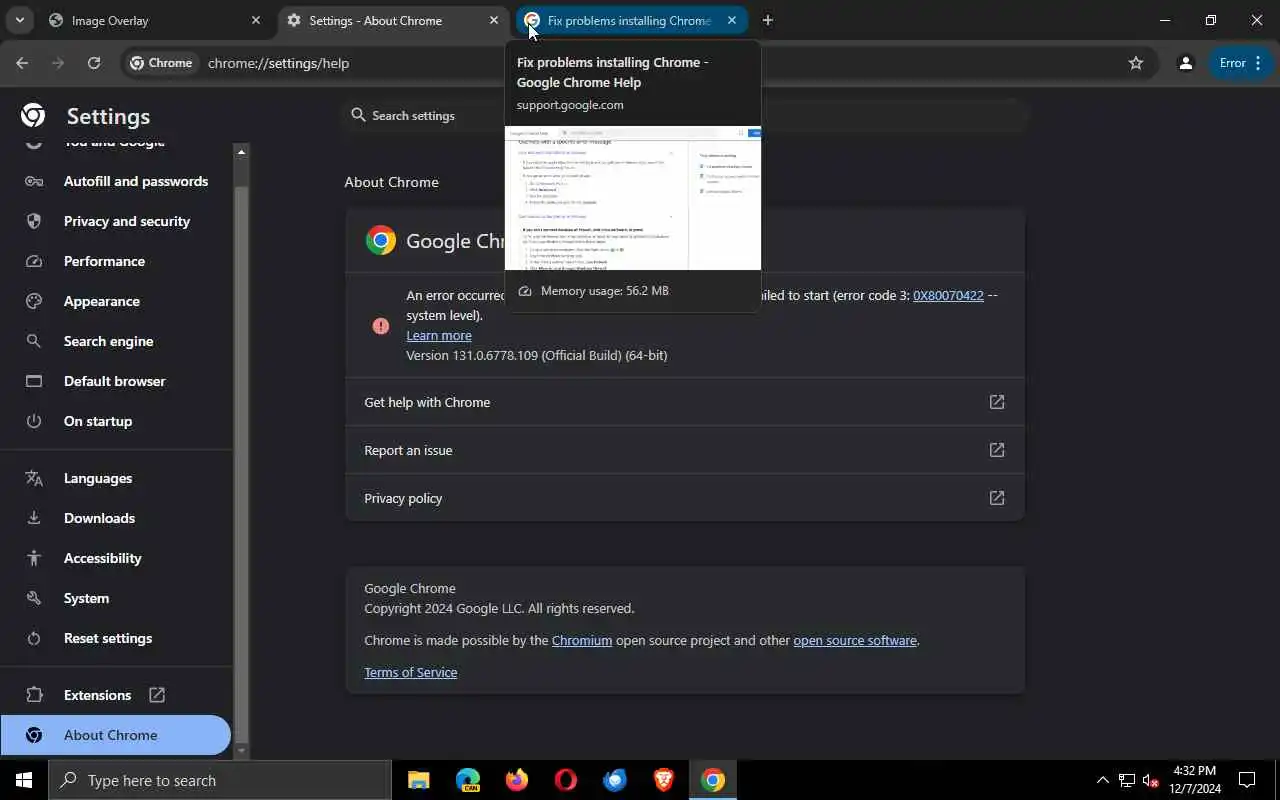Click the Chrome site info chip
This screenshot has width=1280, height=800.
(161, 63)
